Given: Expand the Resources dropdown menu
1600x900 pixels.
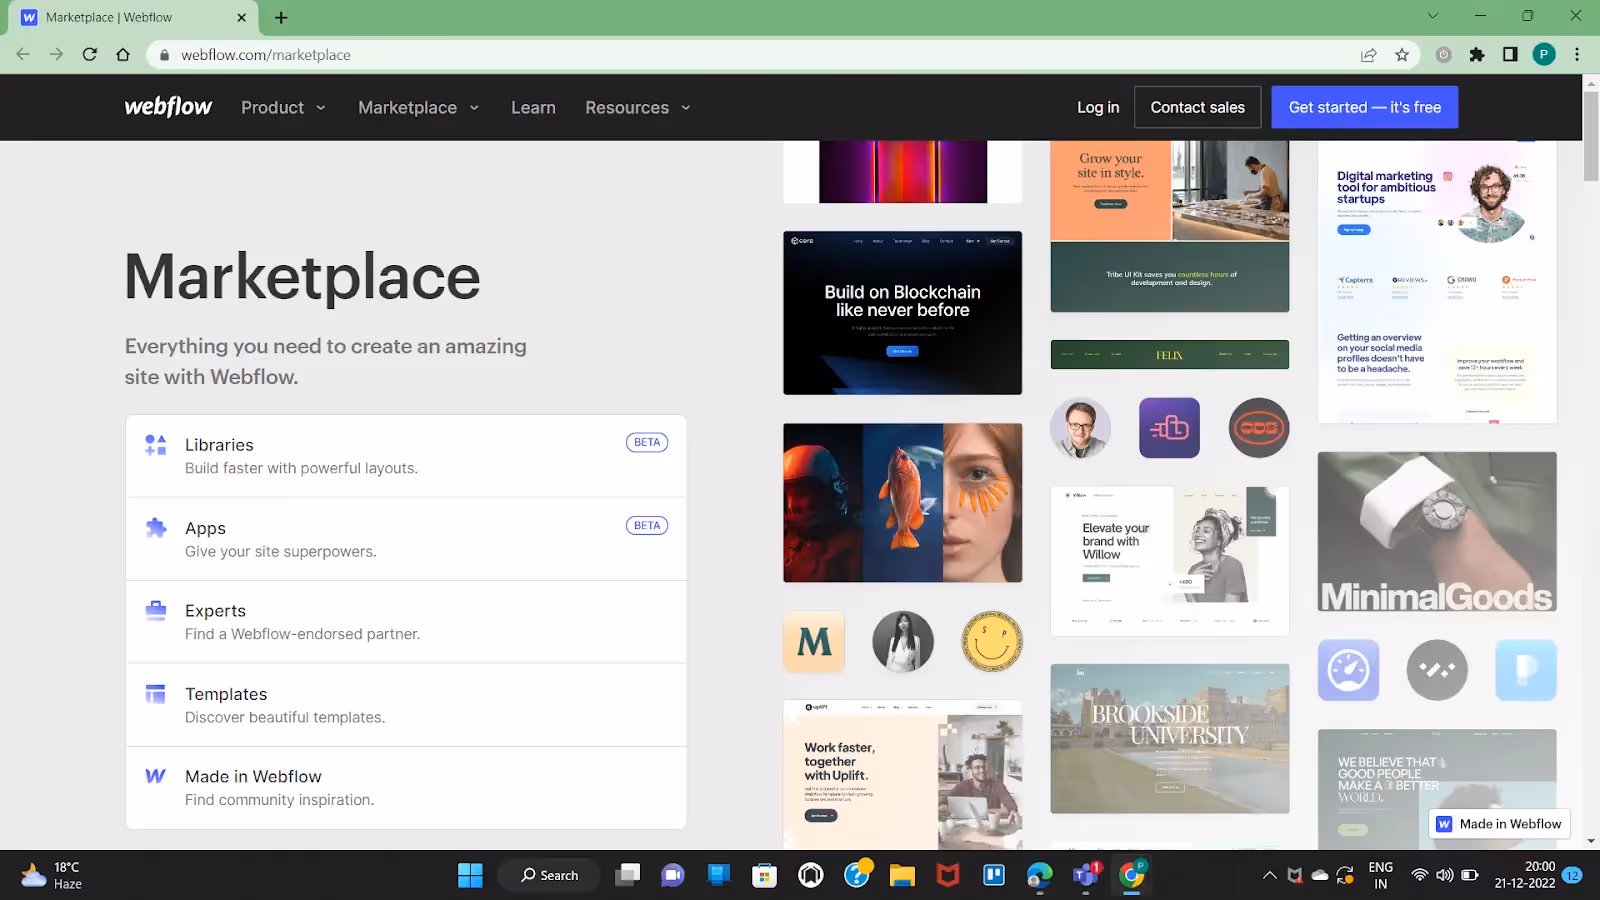Looking at the screenshot, I should tap(638, 107).
